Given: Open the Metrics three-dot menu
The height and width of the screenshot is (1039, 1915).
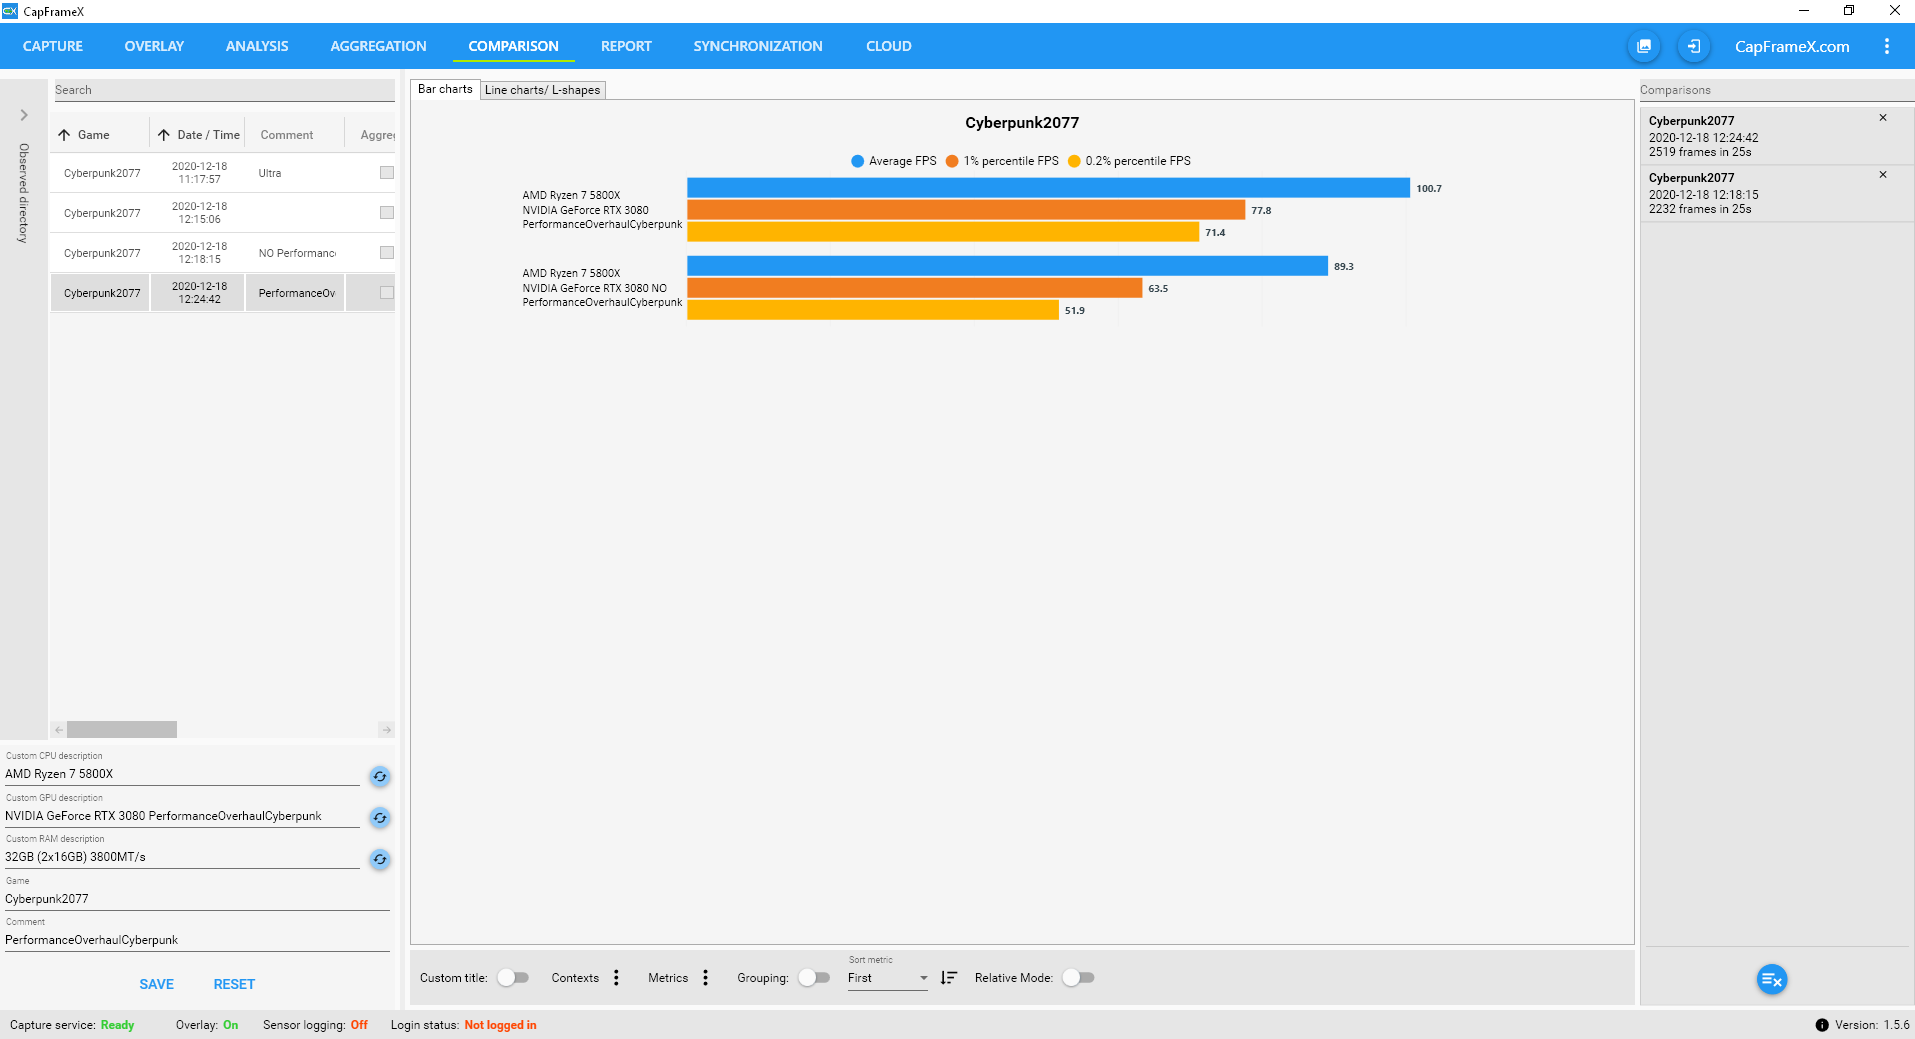Looking at the screenshot, I should (705, 978).
